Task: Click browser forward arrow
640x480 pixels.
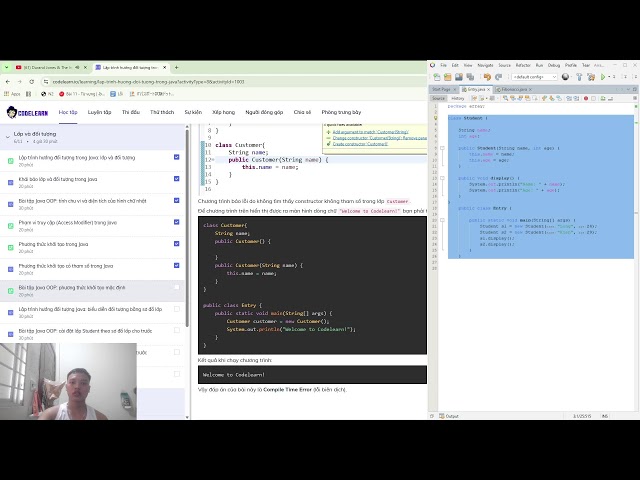Action: pyautogui.click(x=20, y=82)
